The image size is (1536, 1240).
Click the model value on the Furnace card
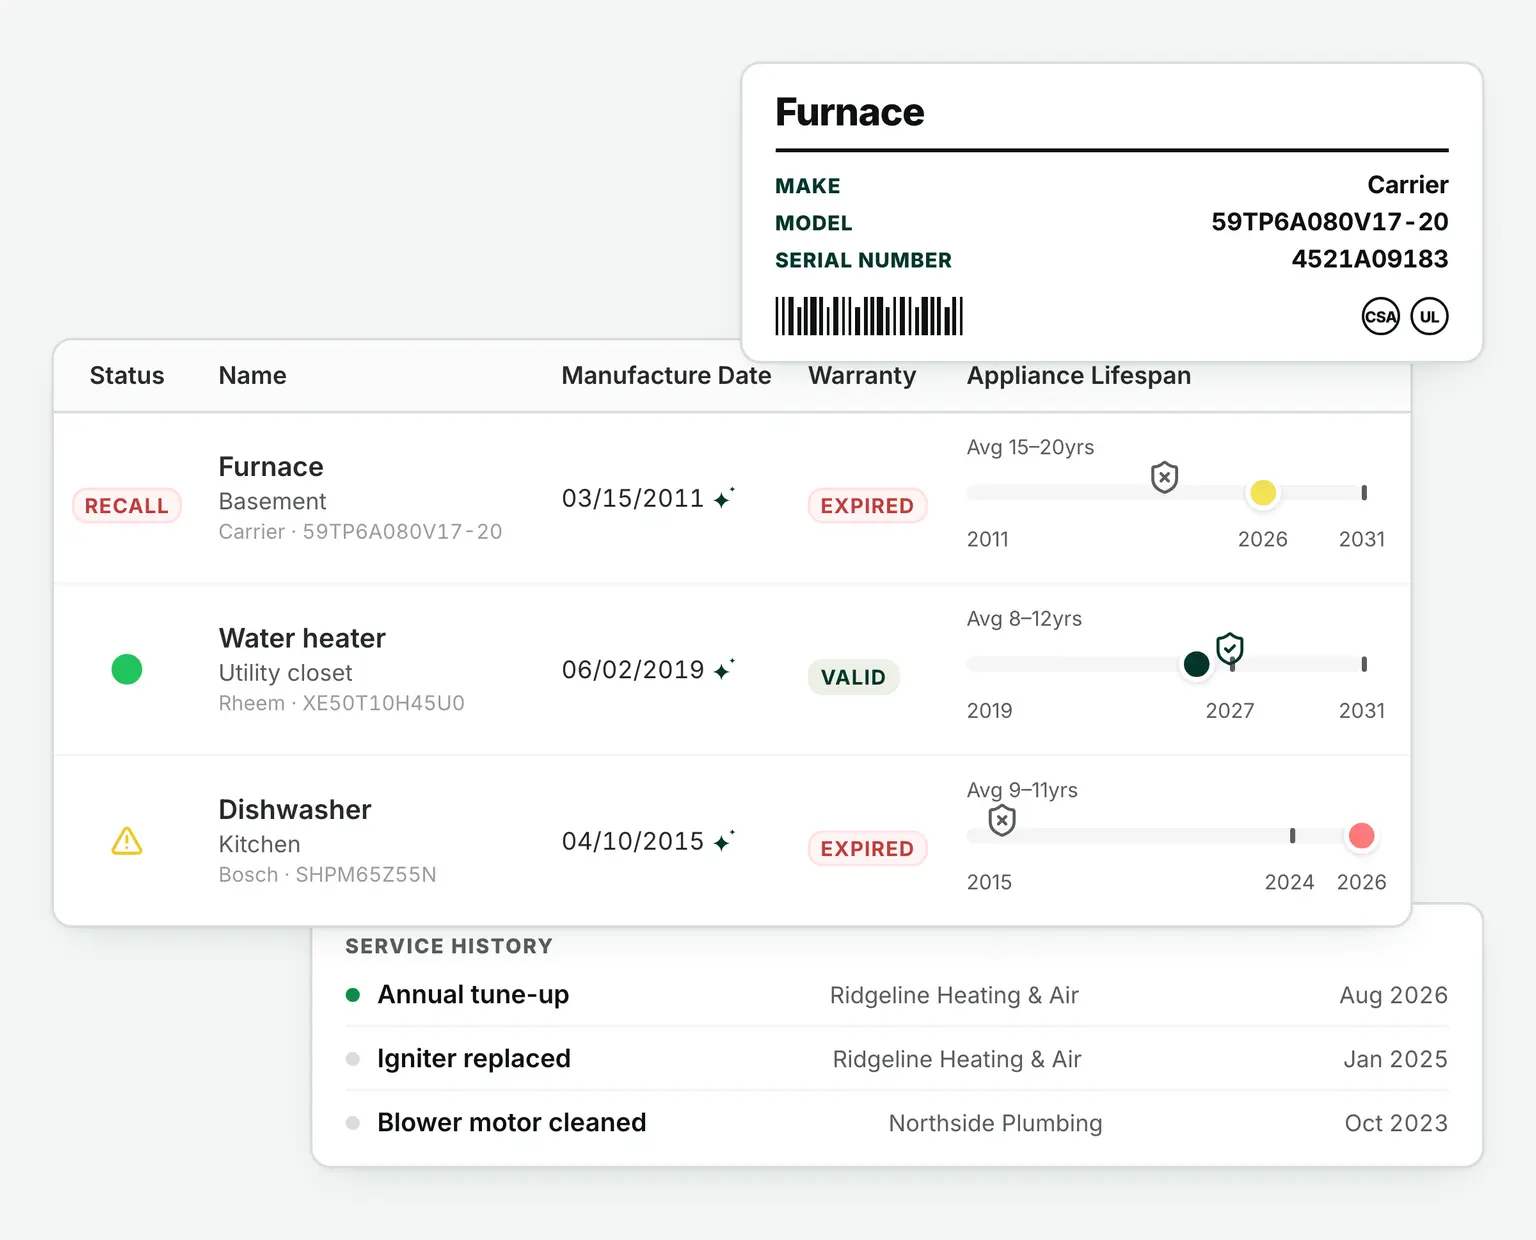pos(1330,222)
